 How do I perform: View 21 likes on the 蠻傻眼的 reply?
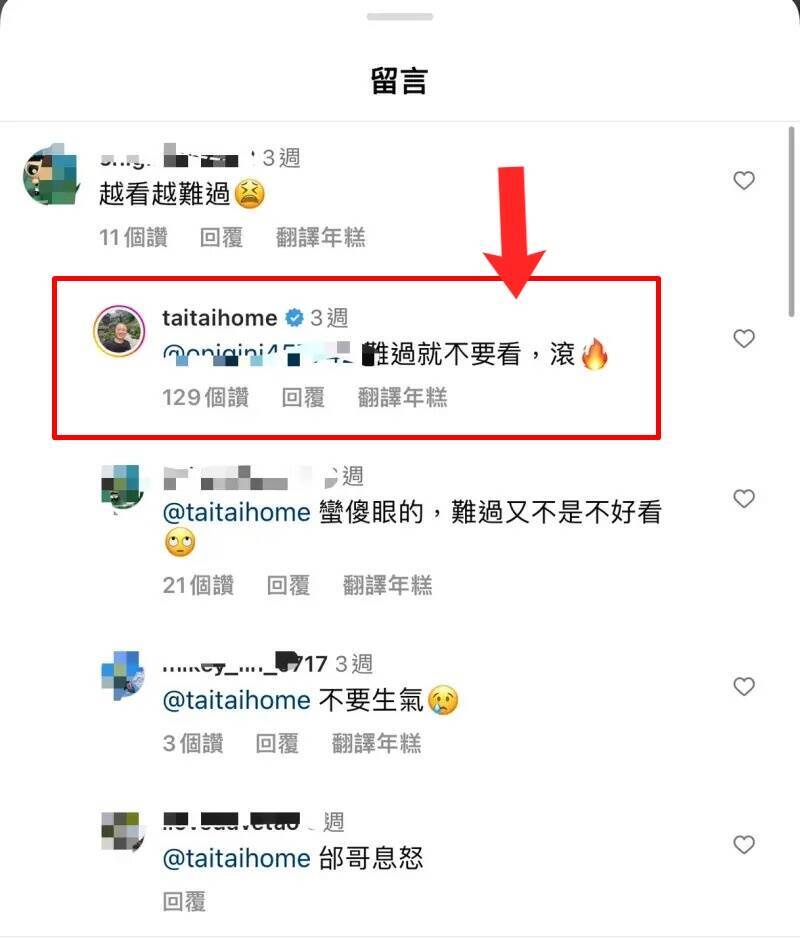coord(198,586)
